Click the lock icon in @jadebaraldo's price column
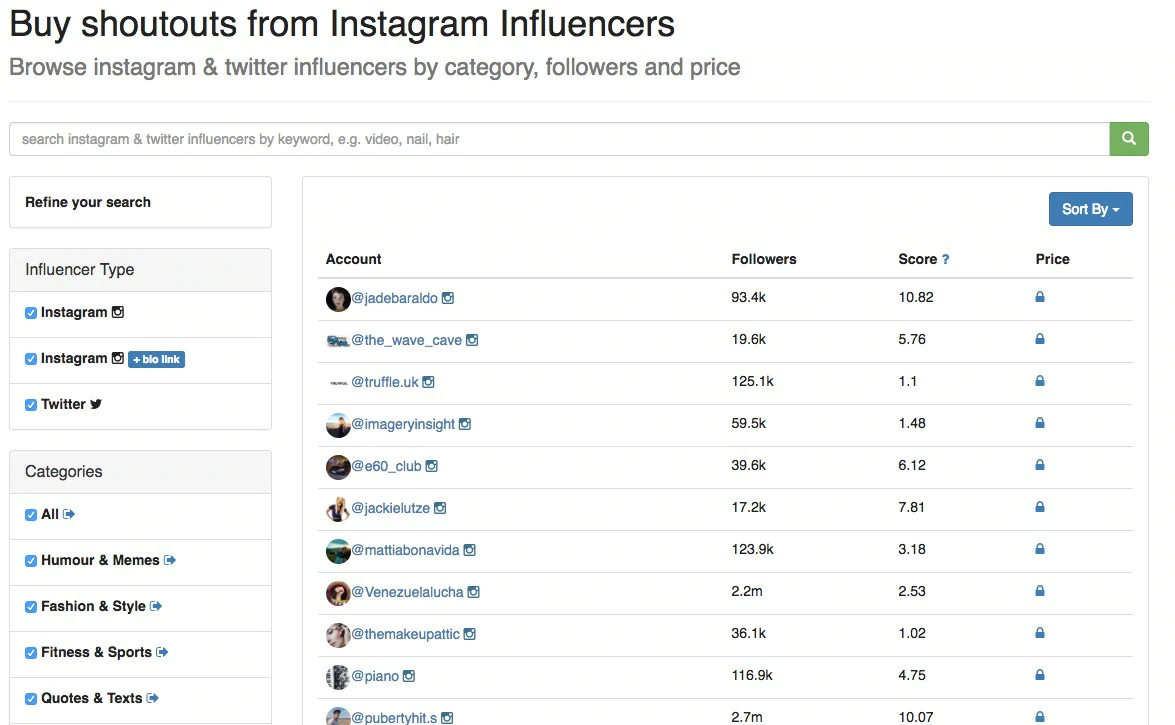 [x=1040, y=297]
